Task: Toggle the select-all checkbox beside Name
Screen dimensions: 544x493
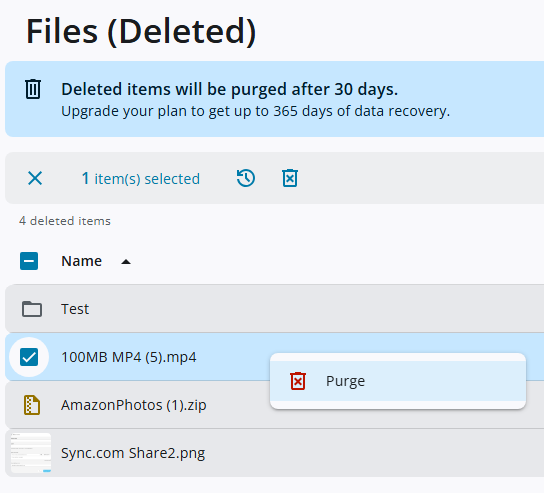Action: click(29, 261)
